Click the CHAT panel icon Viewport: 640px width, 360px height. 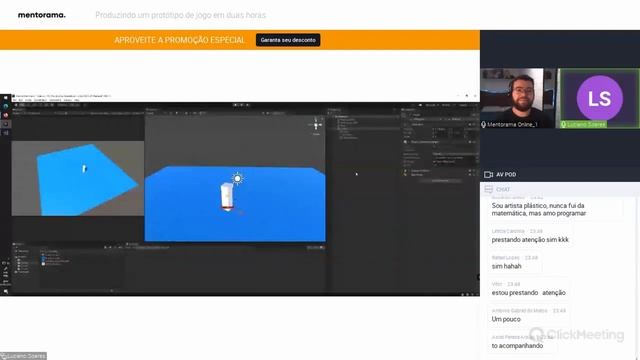coord(489,189)
